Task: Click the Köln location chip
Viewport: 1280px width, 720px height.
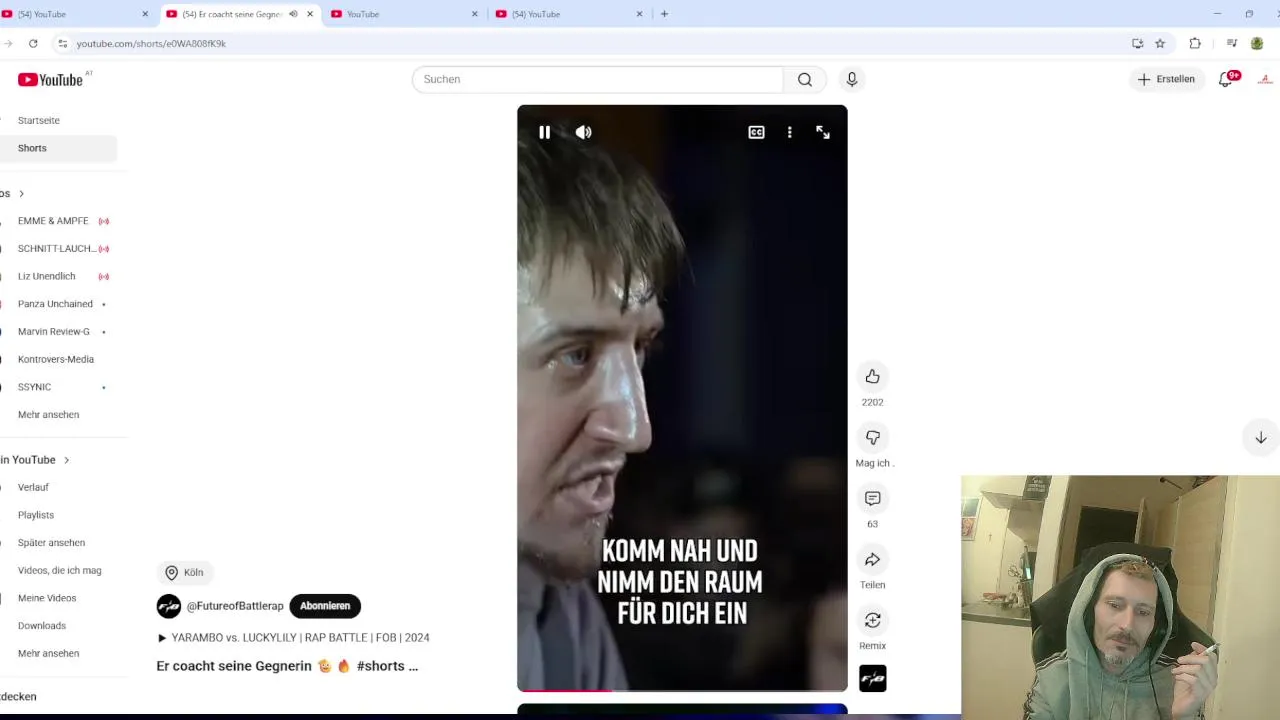Action: click(x=185, y=573)
